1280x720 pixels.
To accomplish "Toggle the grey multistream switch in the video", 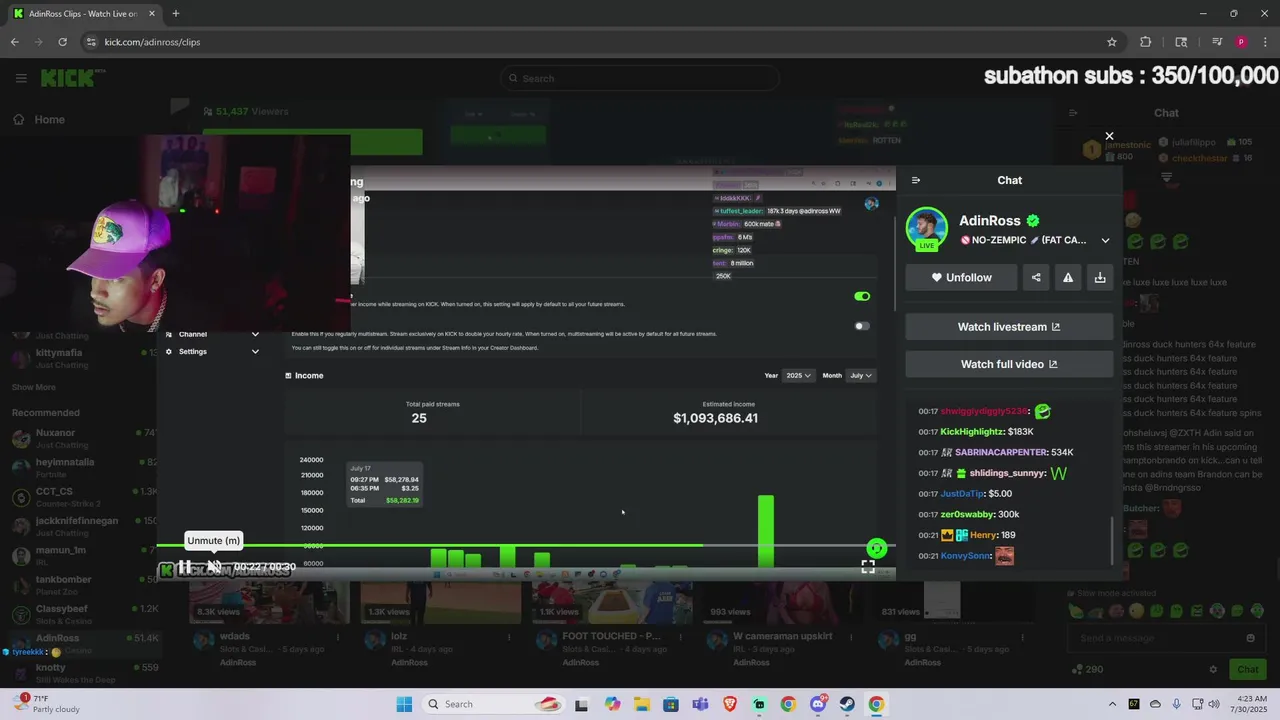I will pos(862,326).
